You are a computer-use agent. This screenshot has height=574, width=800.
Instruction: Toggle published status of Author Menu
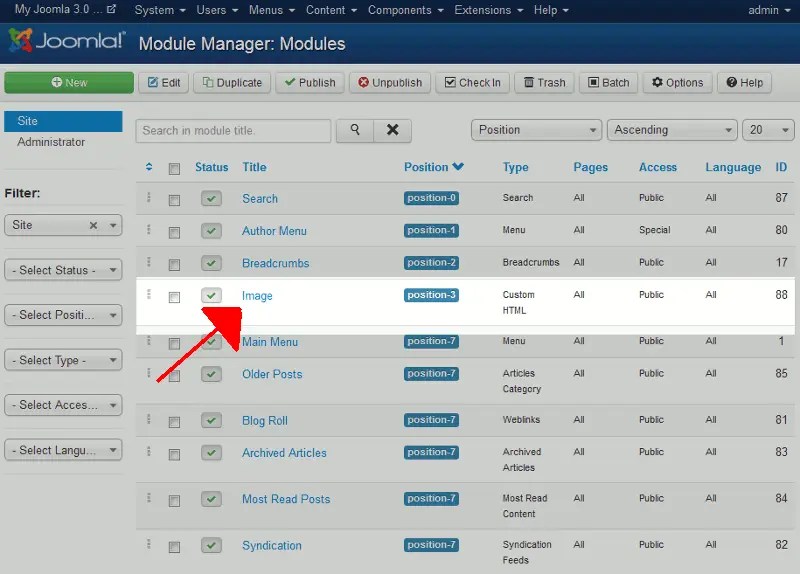pos(211,231)
